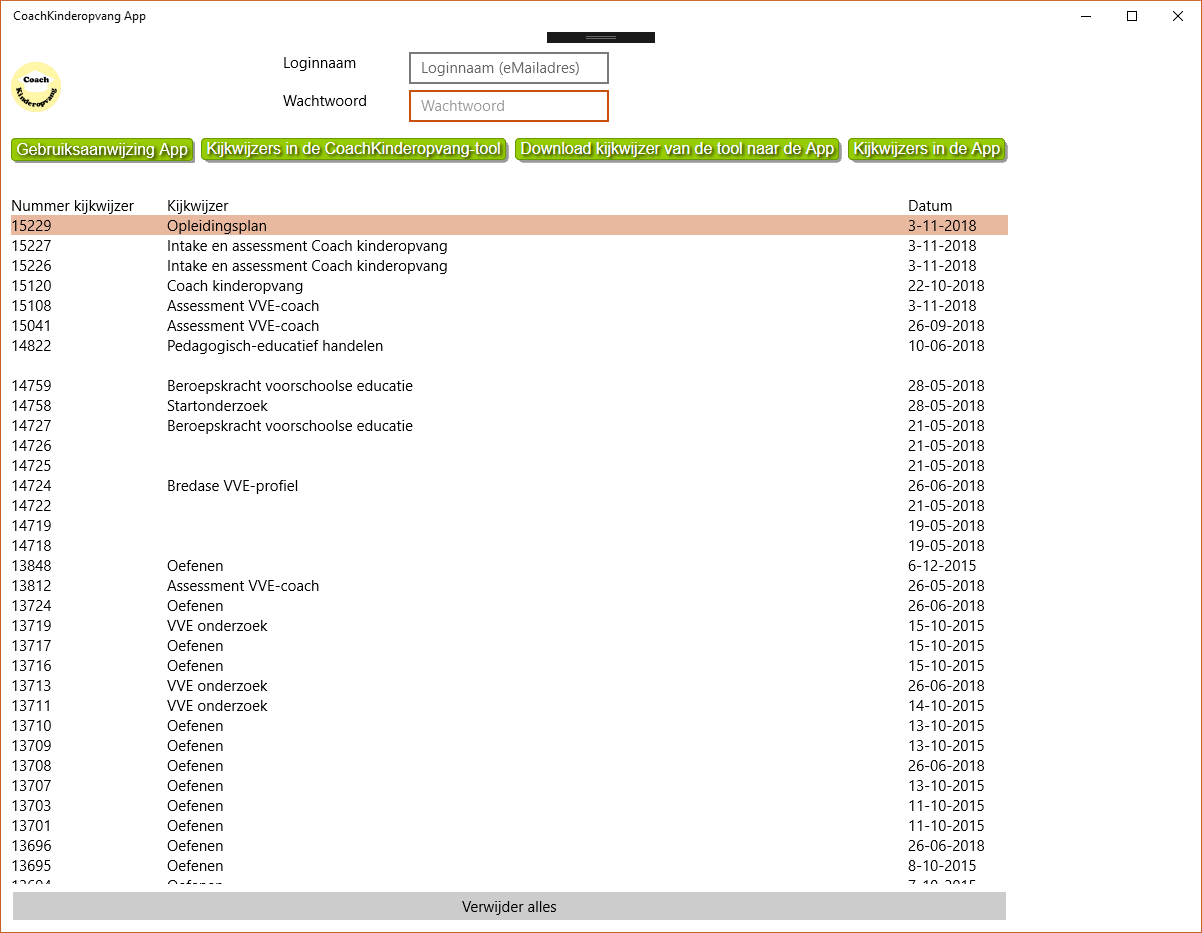1202x933 pixels.
Task: Select row 13708 Oefenen
Action: tap(509, 766)
